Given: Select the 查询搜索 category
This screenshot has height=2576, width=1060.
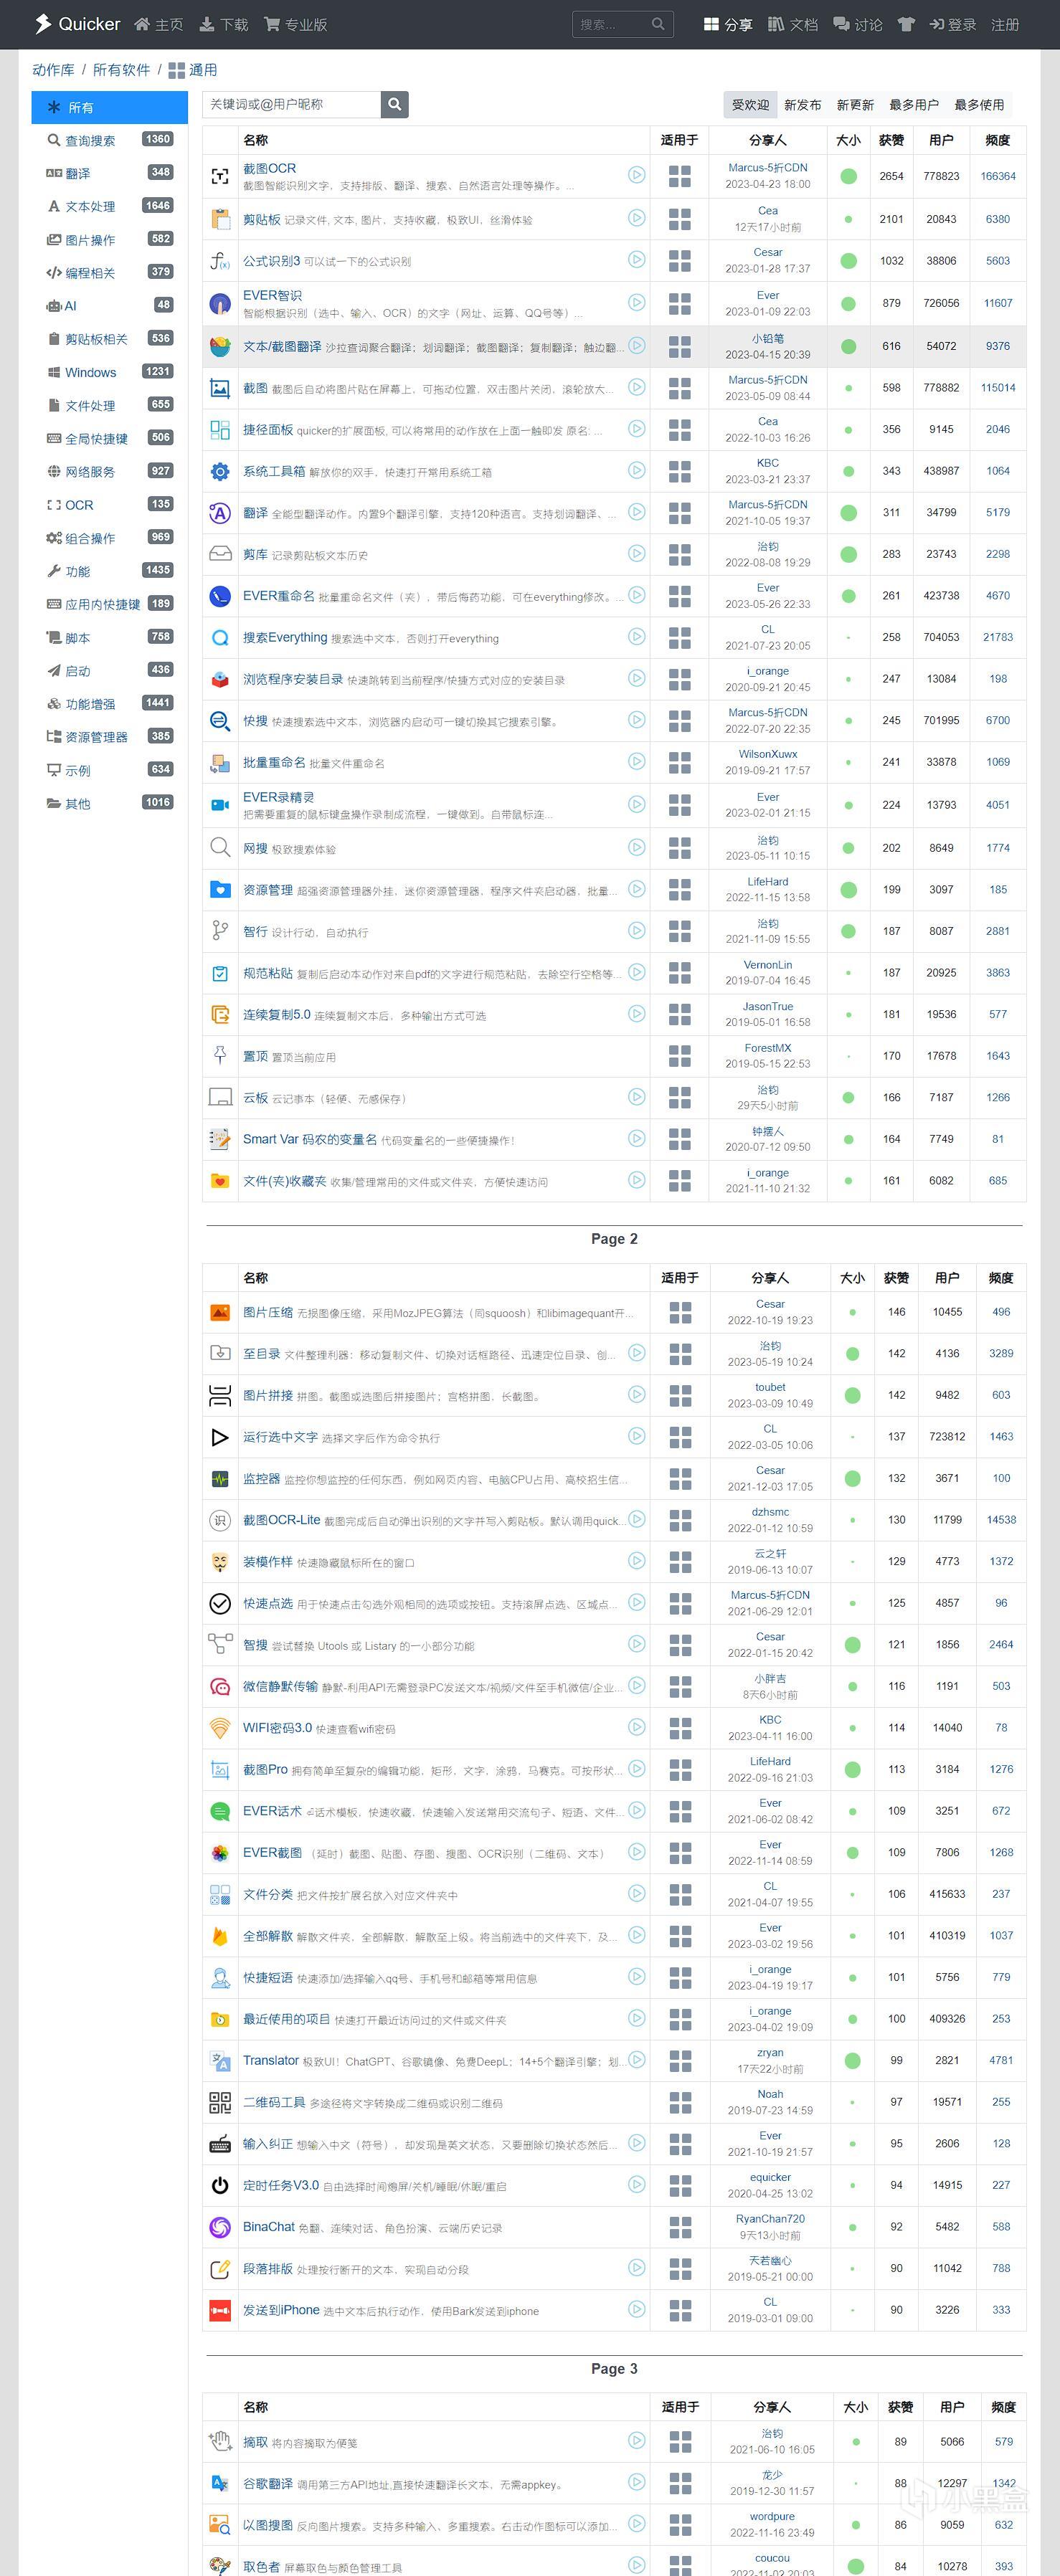Looking at the screenshot, I should (110, 140).
